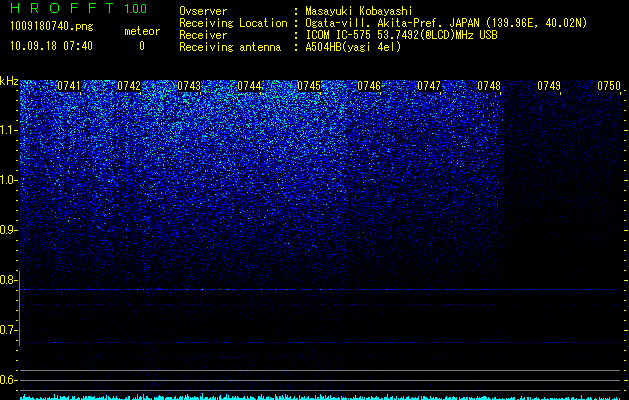Click the 0.8 frequency axis label
Image resolution: width=629 pixels, height=400 pixels.
click(9, 280)
